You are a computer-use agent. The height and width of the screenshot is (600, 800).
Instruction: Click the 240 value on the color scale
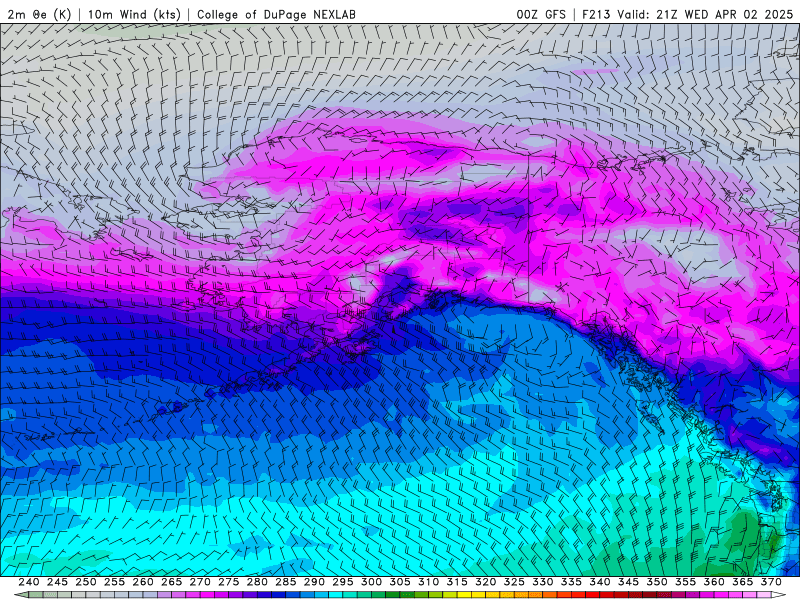29,582
